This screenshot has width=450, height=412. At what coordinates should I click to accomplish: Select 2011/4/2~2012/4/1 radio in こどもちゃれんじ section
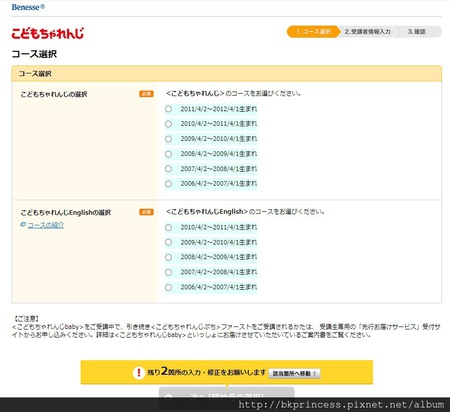[x=168, y=109]
